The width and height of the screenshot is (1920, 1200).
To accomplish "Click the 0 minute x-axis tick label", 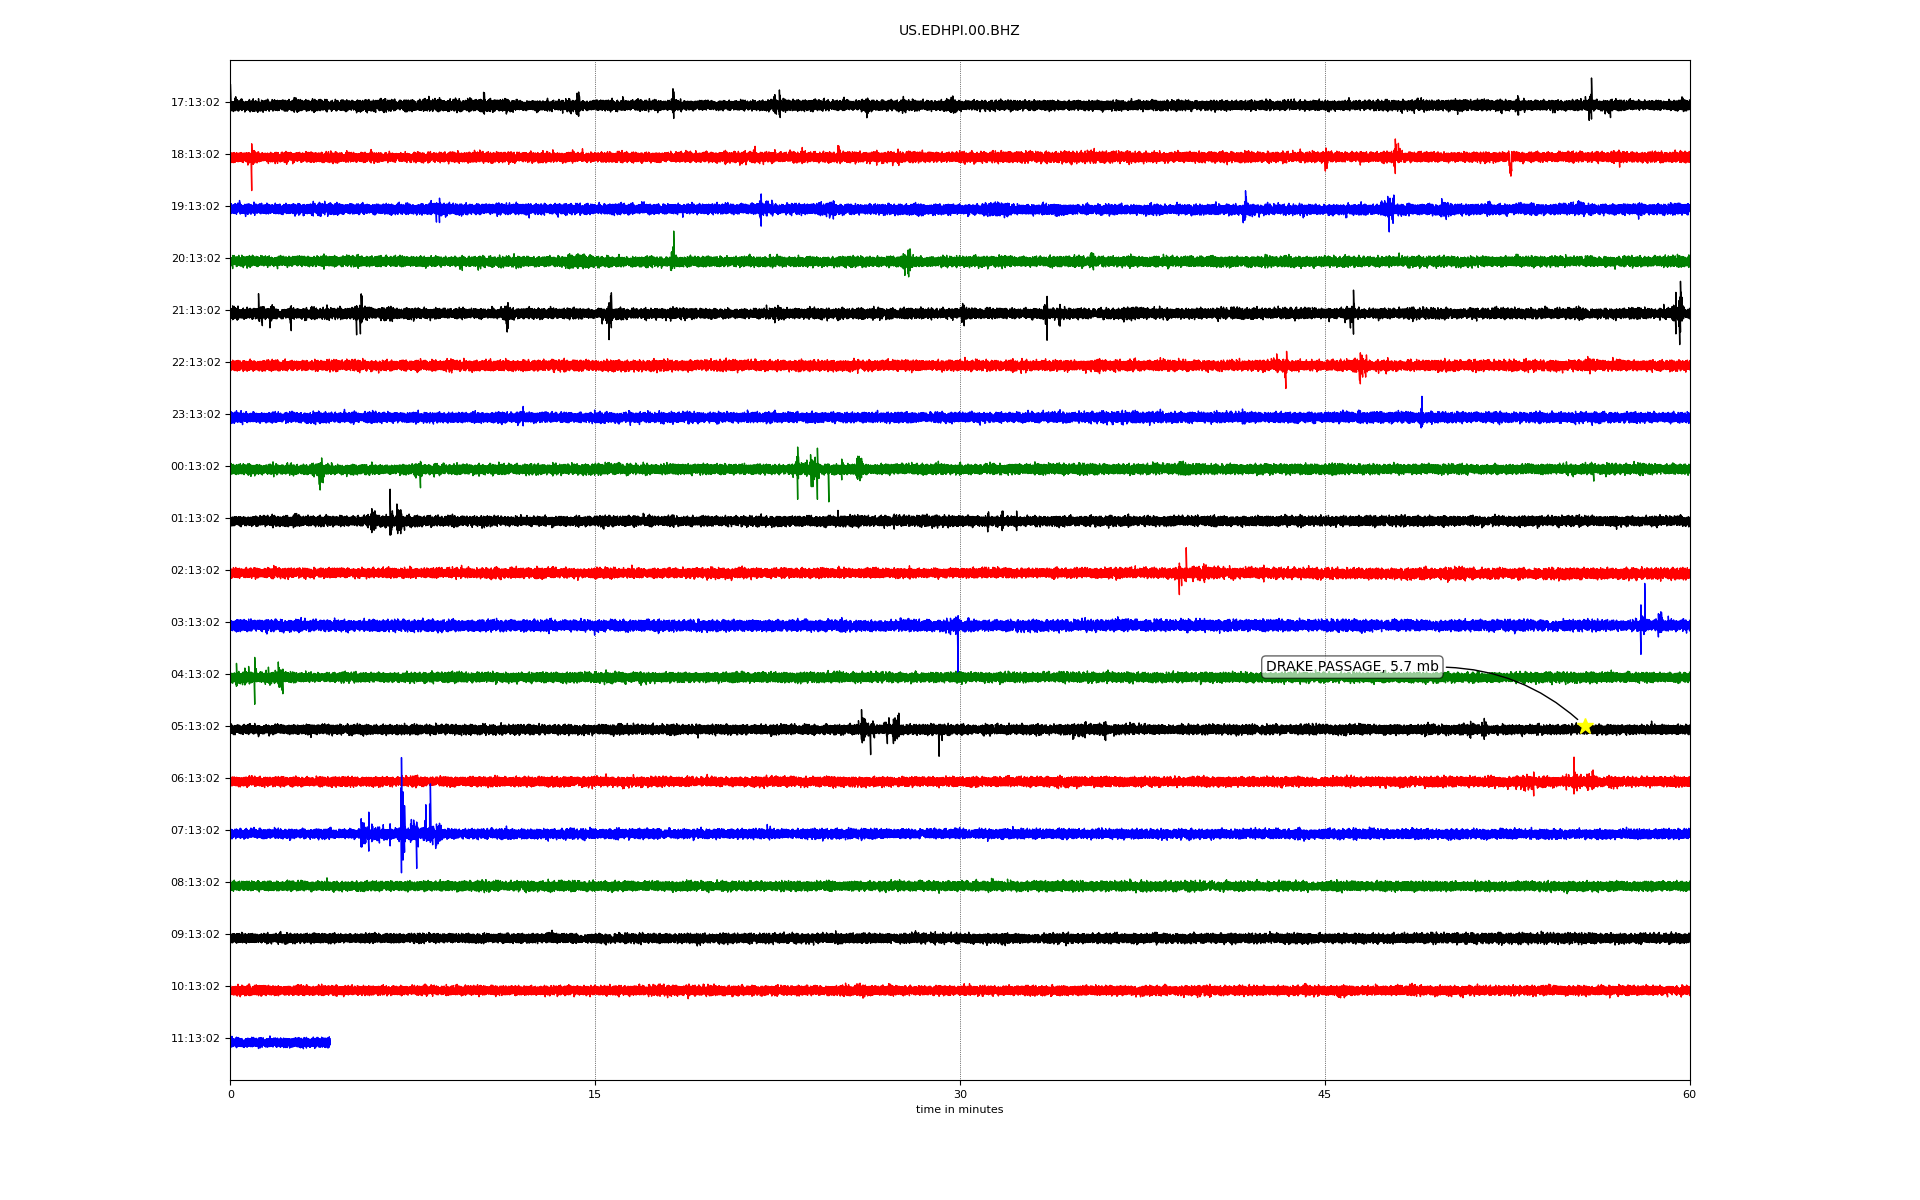I will 231,1094.
